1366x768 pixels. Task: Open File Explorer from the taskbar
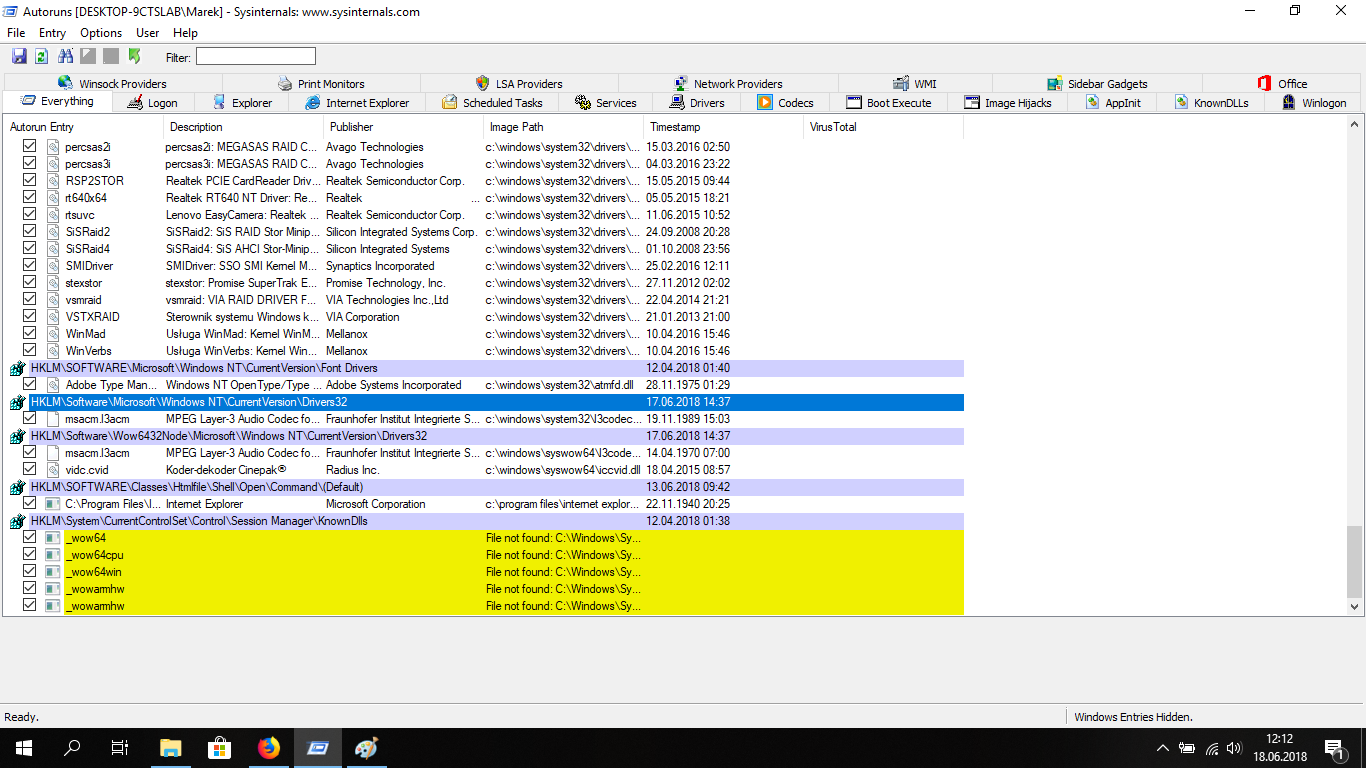[171, 748]
